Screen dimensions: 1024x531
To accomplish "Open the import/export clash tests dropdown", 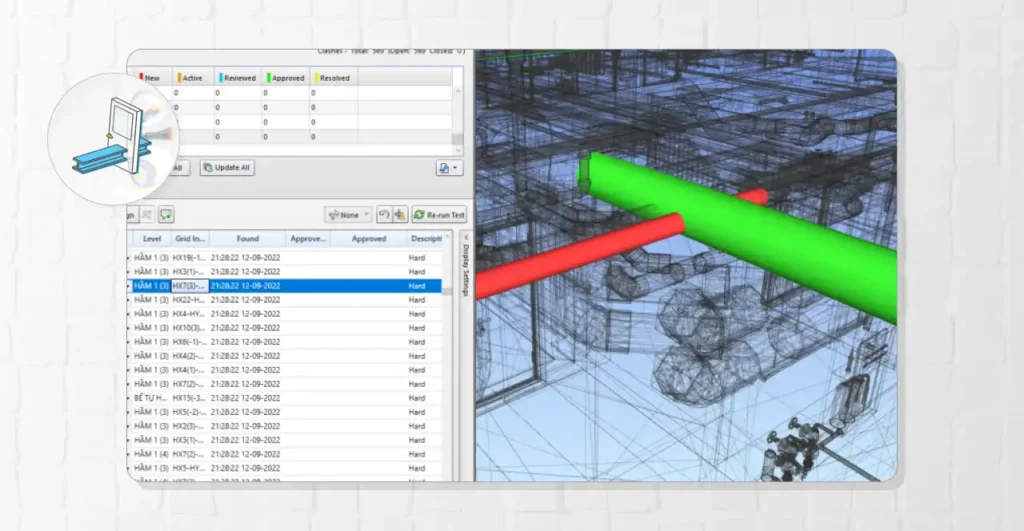I will [449, 168].
